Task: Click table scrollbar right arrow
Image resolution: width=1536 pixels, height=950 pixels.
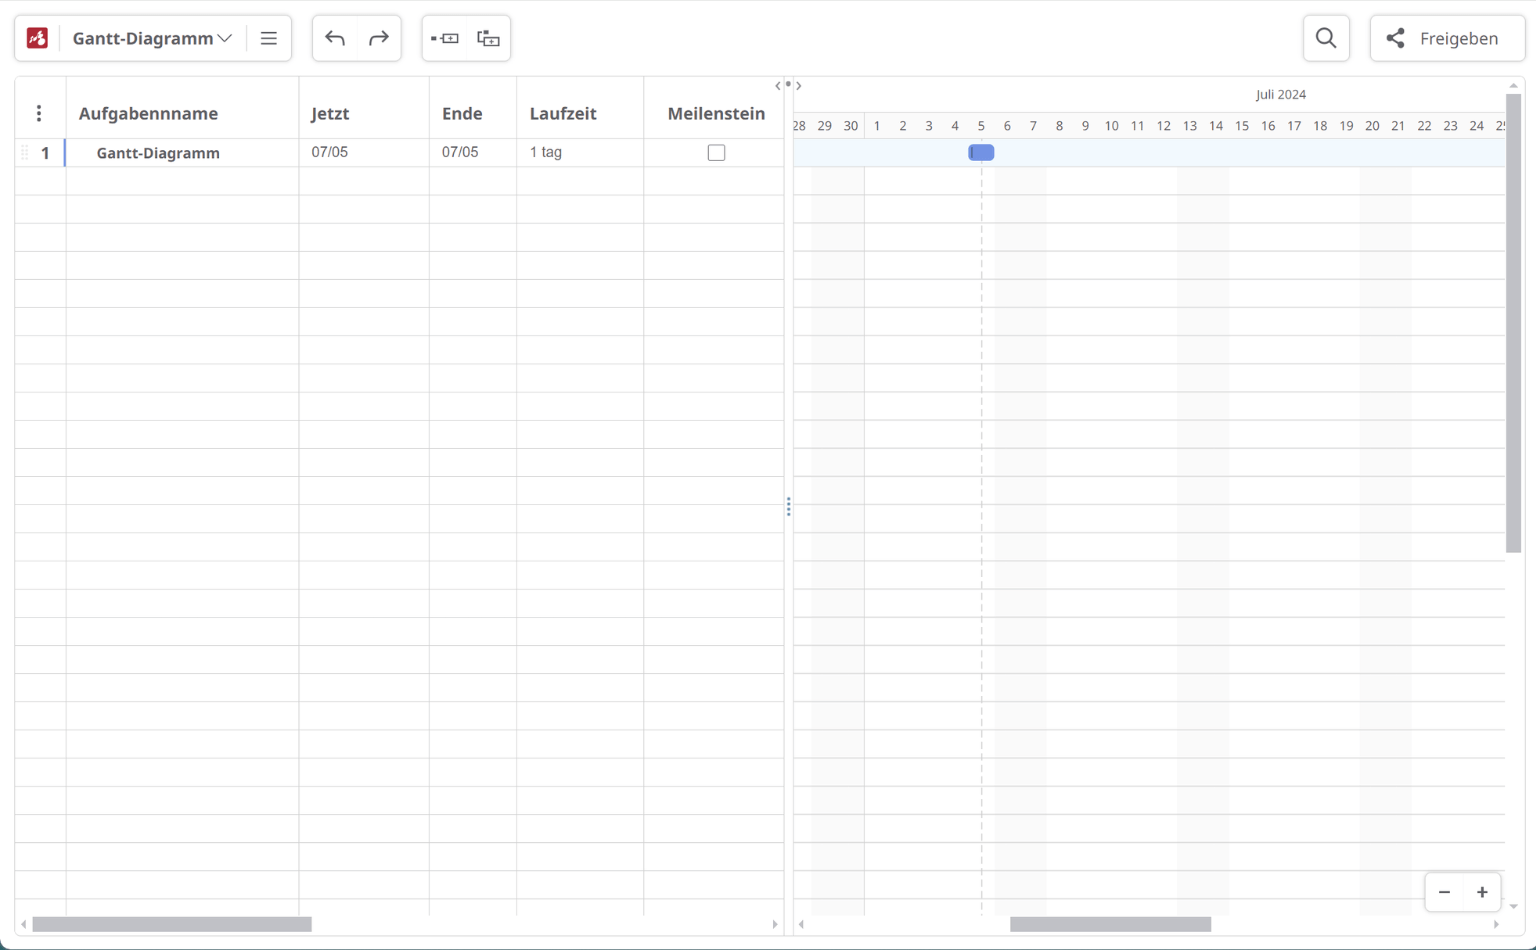Action: point(775,924)
